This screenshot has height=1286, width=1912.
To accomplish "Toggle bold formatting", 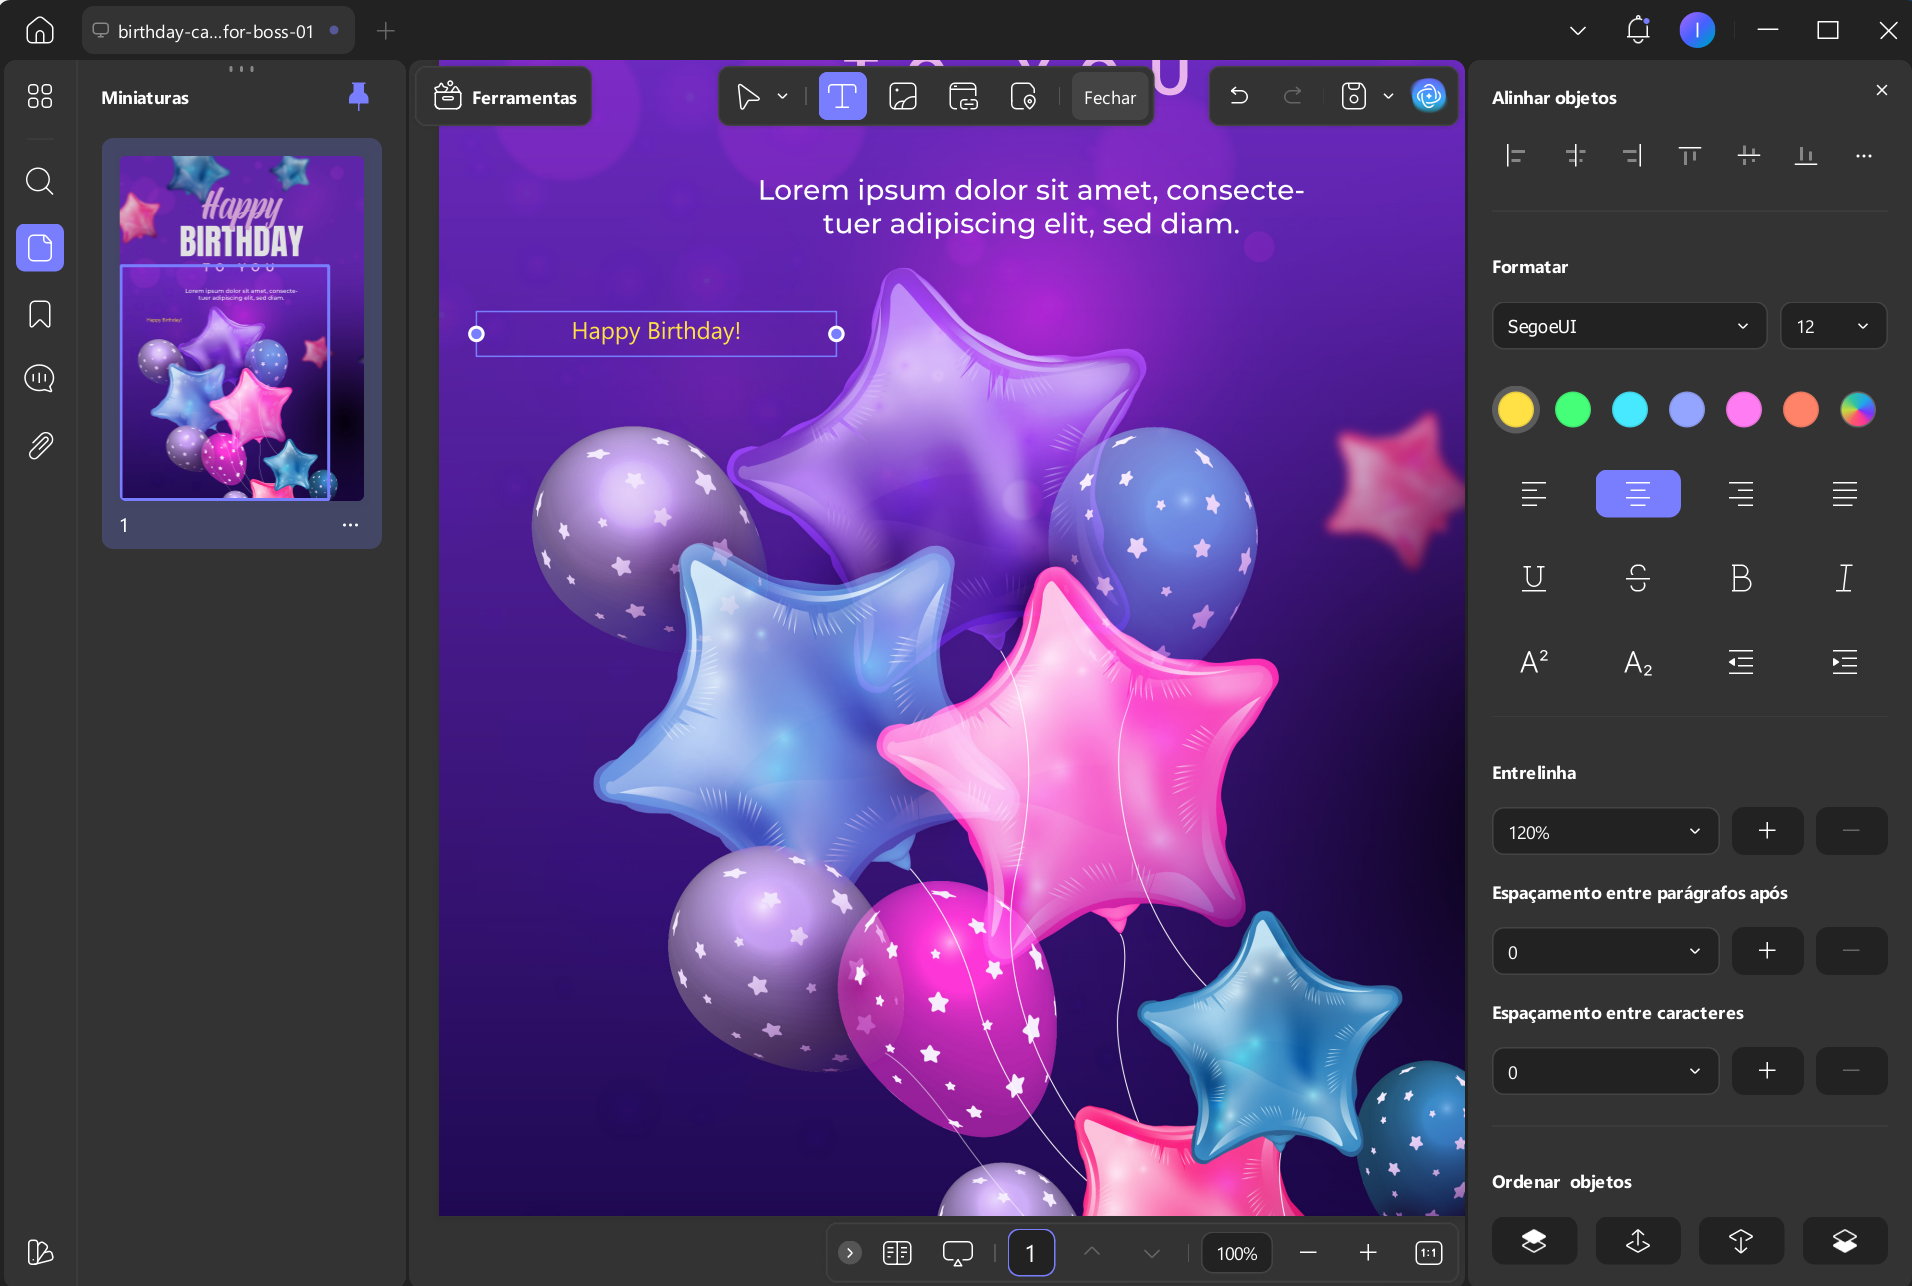I will point(1741,578).
